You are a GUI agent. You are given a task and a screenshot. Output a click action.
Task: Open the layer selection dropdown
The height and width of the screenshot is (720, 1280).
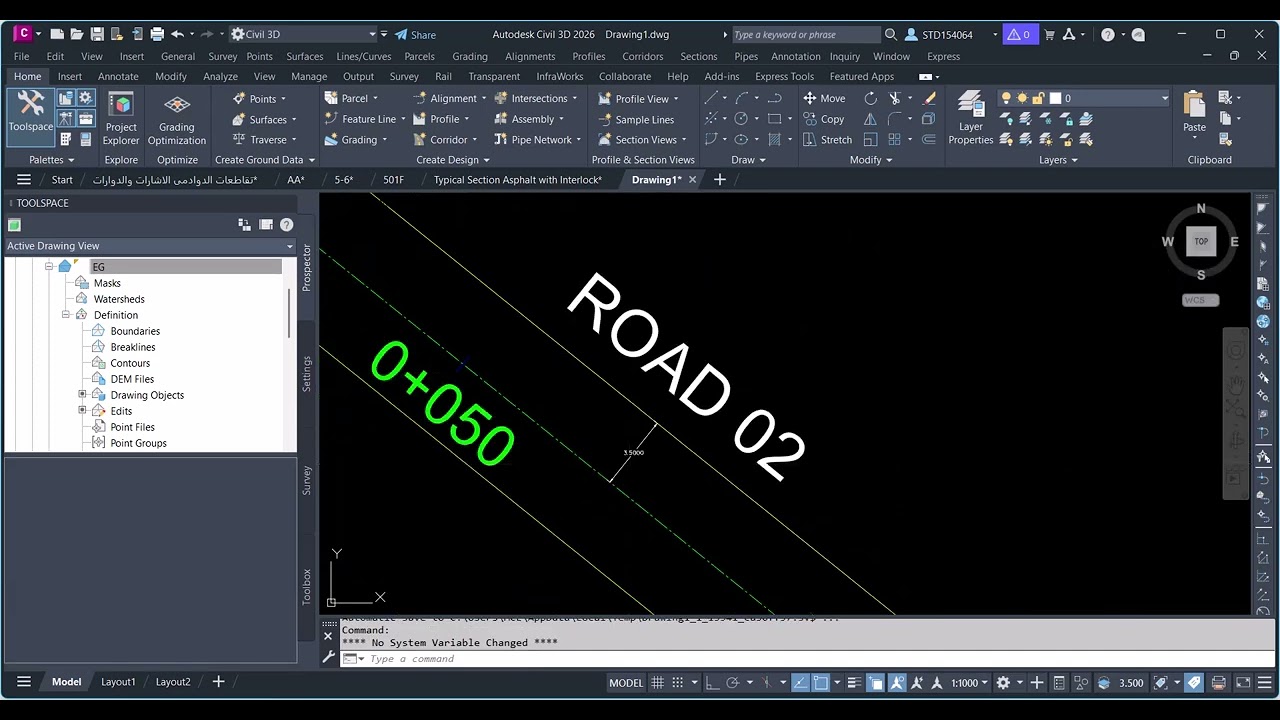click(1084, 98)
